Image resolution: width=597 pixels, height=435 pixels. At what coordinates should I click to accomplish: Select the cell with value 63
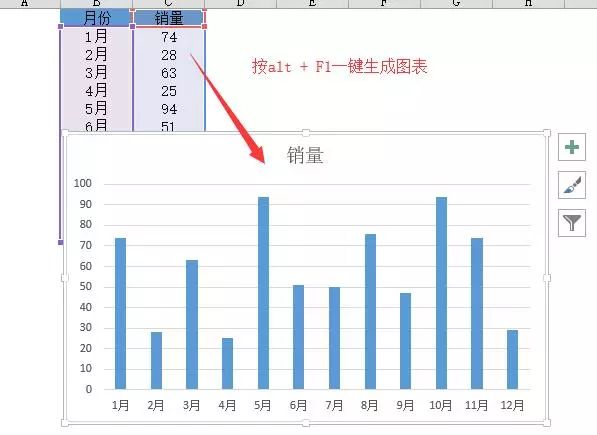(169, 73)
